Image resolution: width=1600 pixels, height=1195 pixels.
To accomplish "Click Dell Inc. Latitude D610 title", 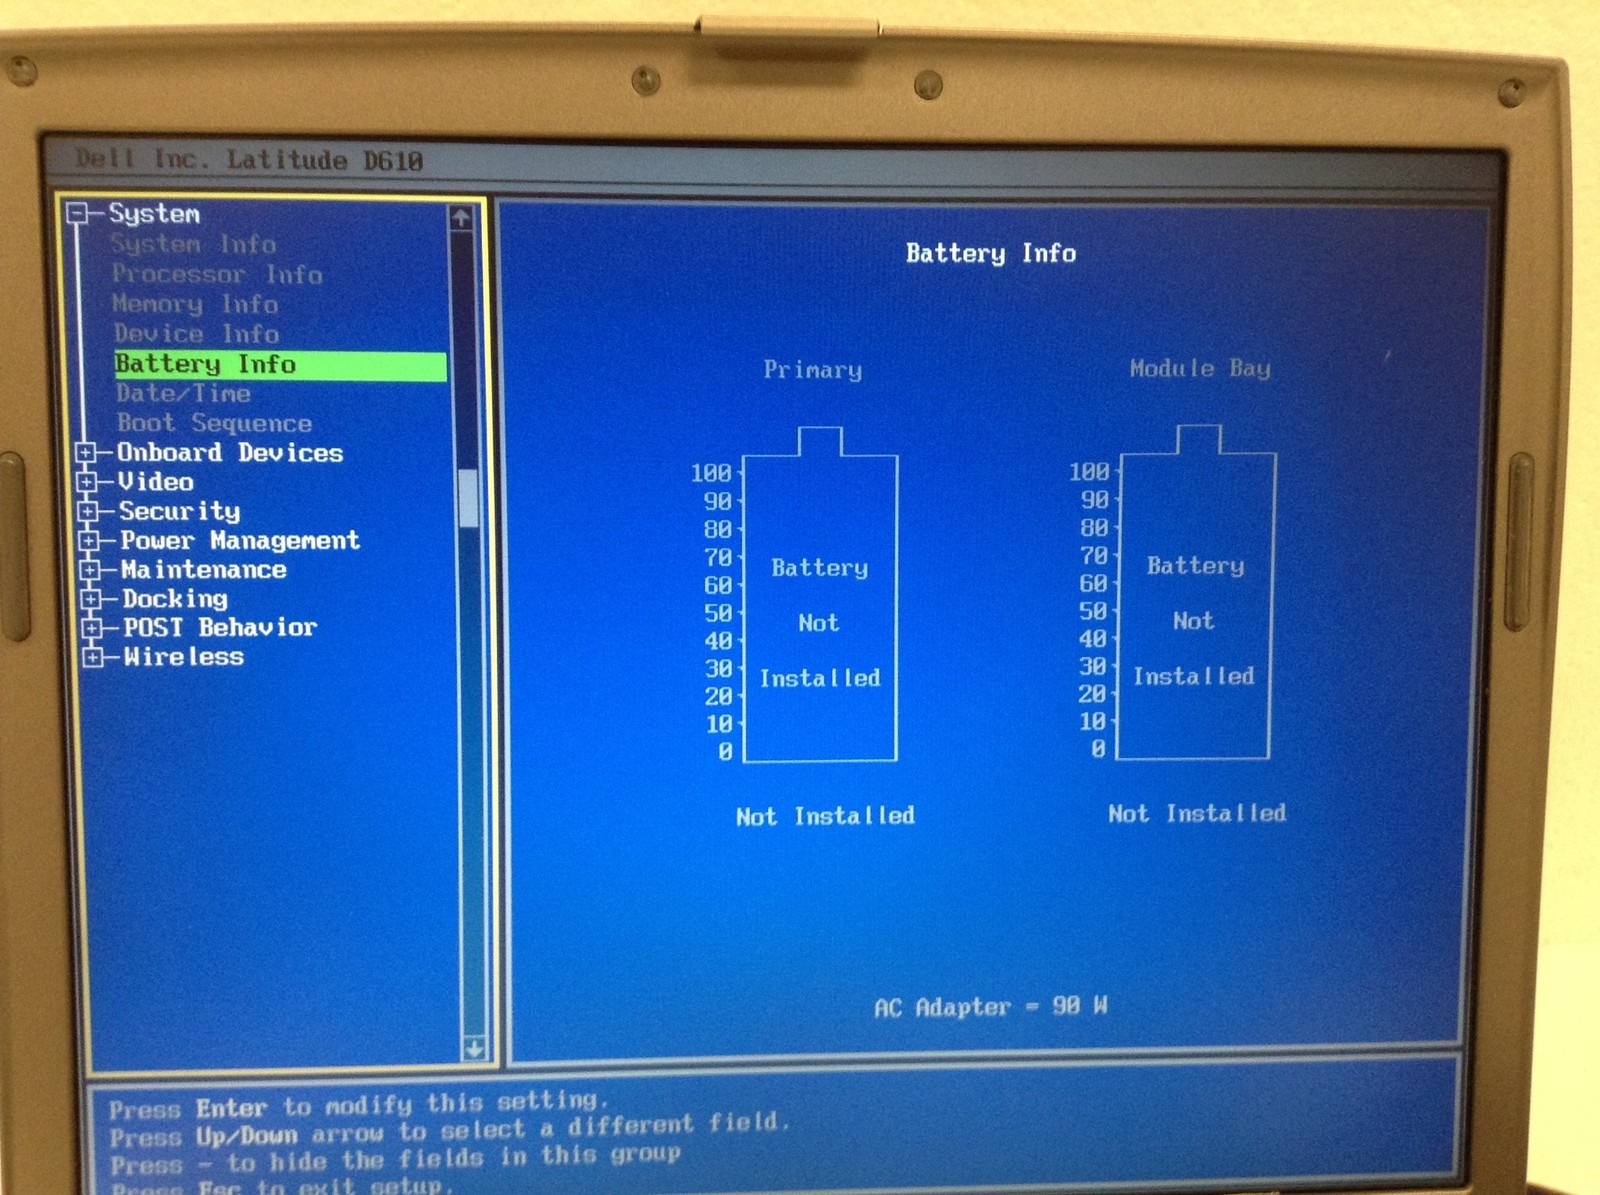I will coord(250,160).
